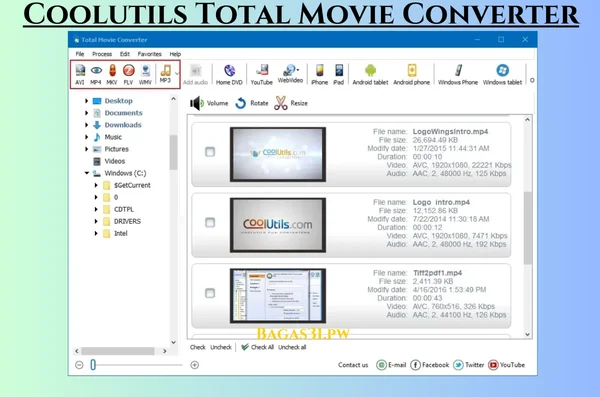Tick the checkbox for LogoWingsIntro.mp4
600x397 pixels.
click(210, 152)
